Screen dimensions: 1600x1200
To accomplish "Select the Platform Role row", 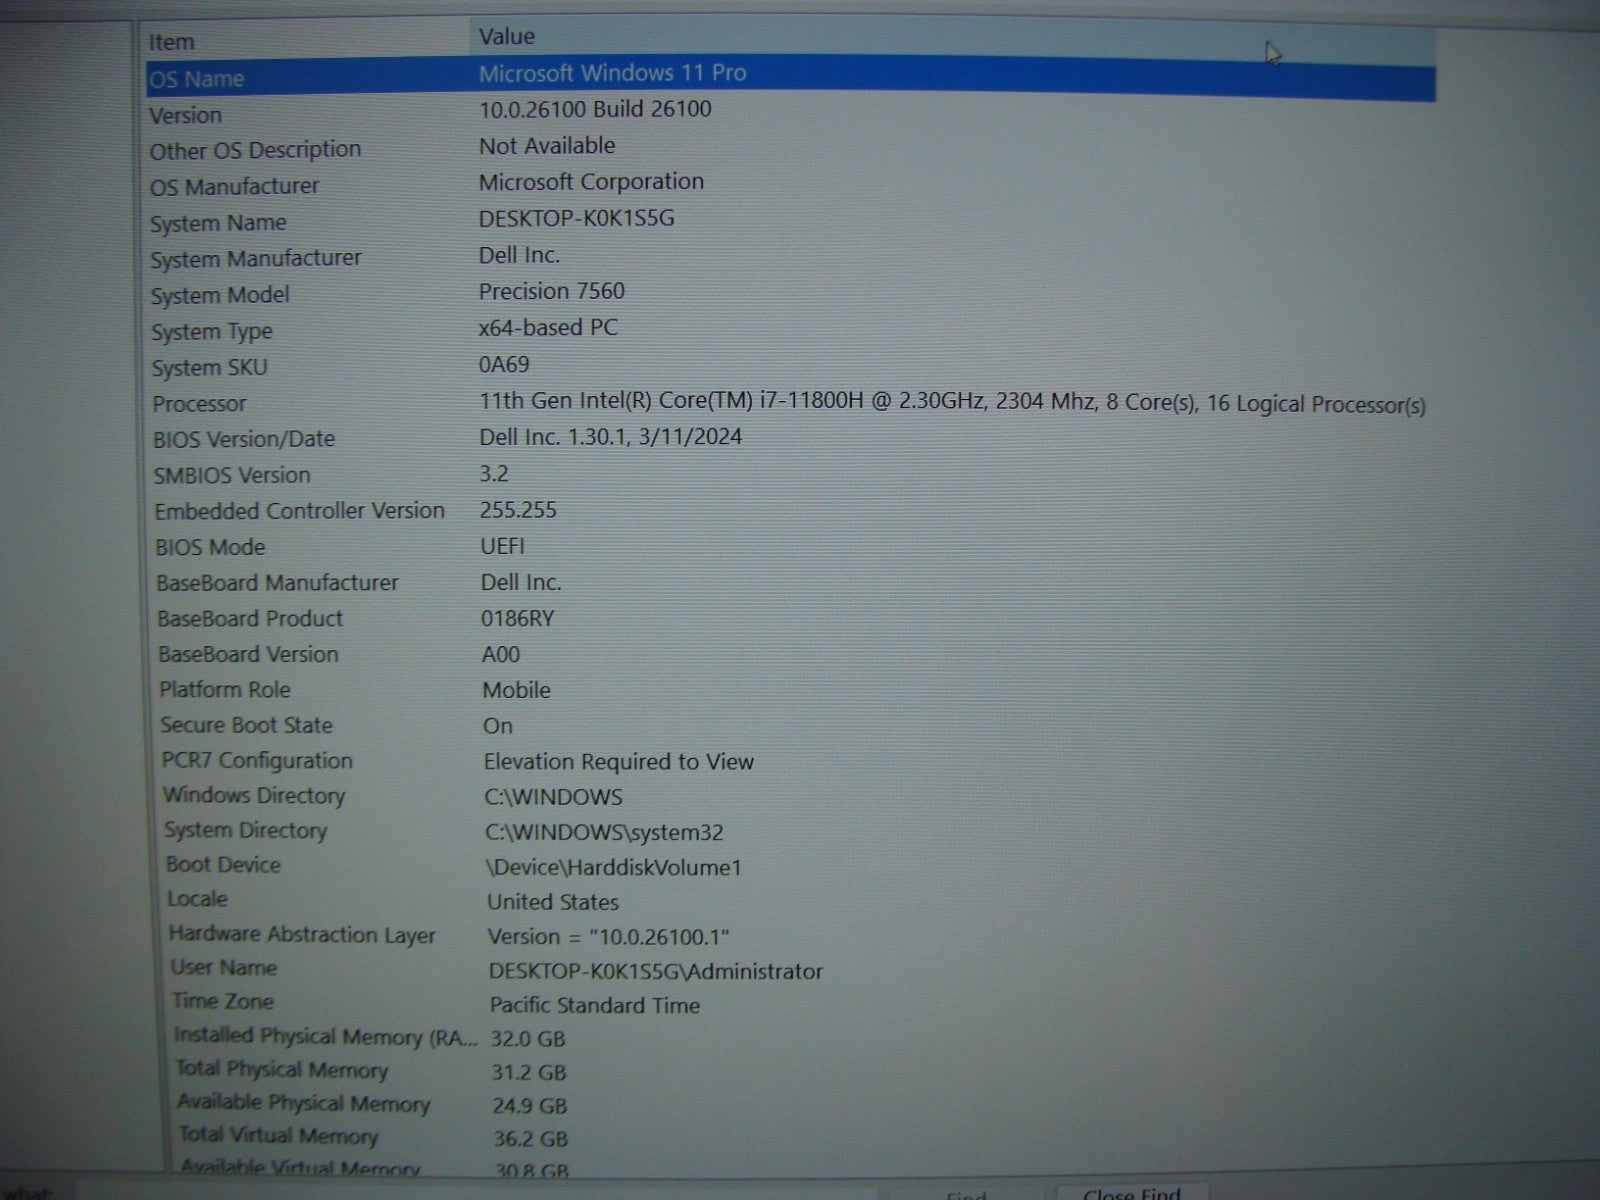I will coord(225,690).
